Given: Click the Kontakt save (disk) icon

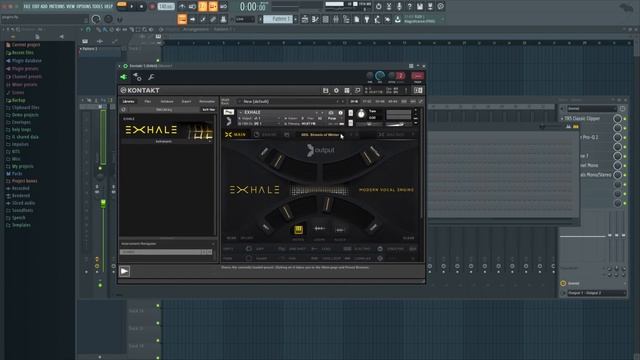Looking at the screenshot, I should [326, 91].
